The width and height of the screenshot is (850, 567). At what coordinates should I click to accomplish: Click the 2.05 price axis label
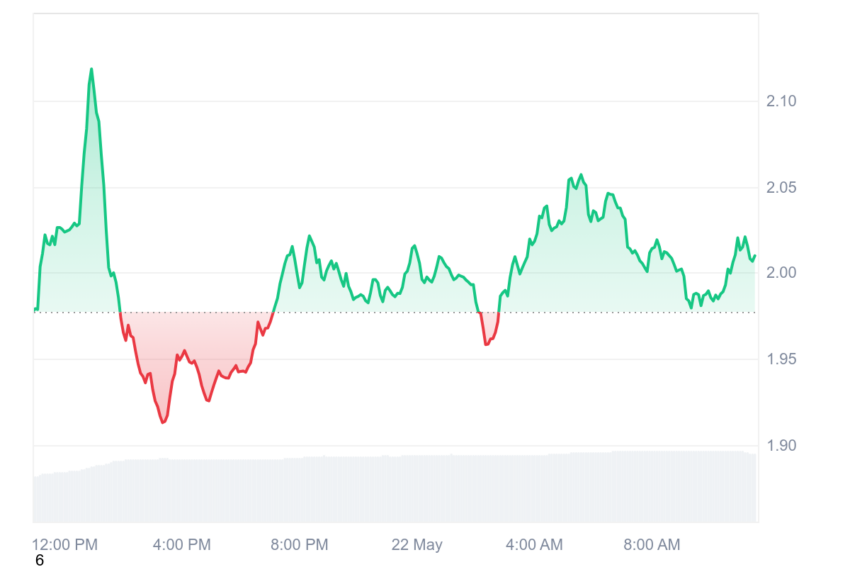781,188
